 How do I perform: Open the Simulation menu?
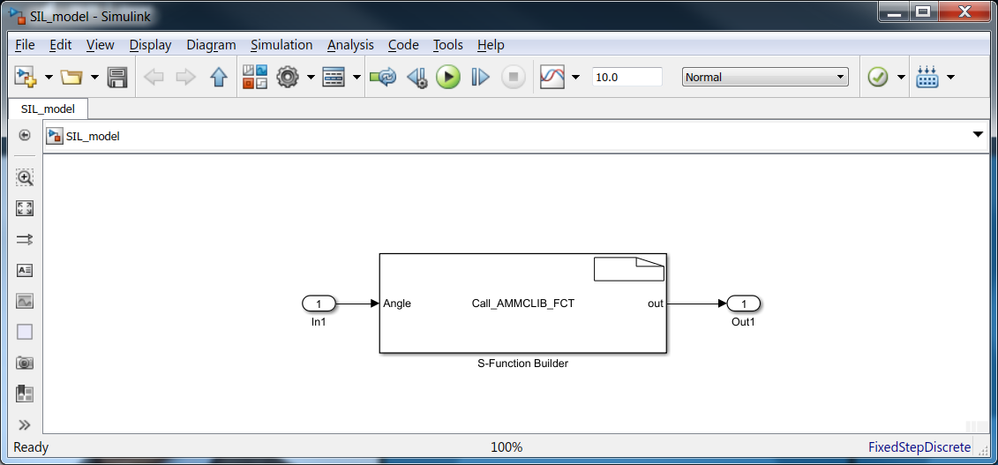coord(281,45)
